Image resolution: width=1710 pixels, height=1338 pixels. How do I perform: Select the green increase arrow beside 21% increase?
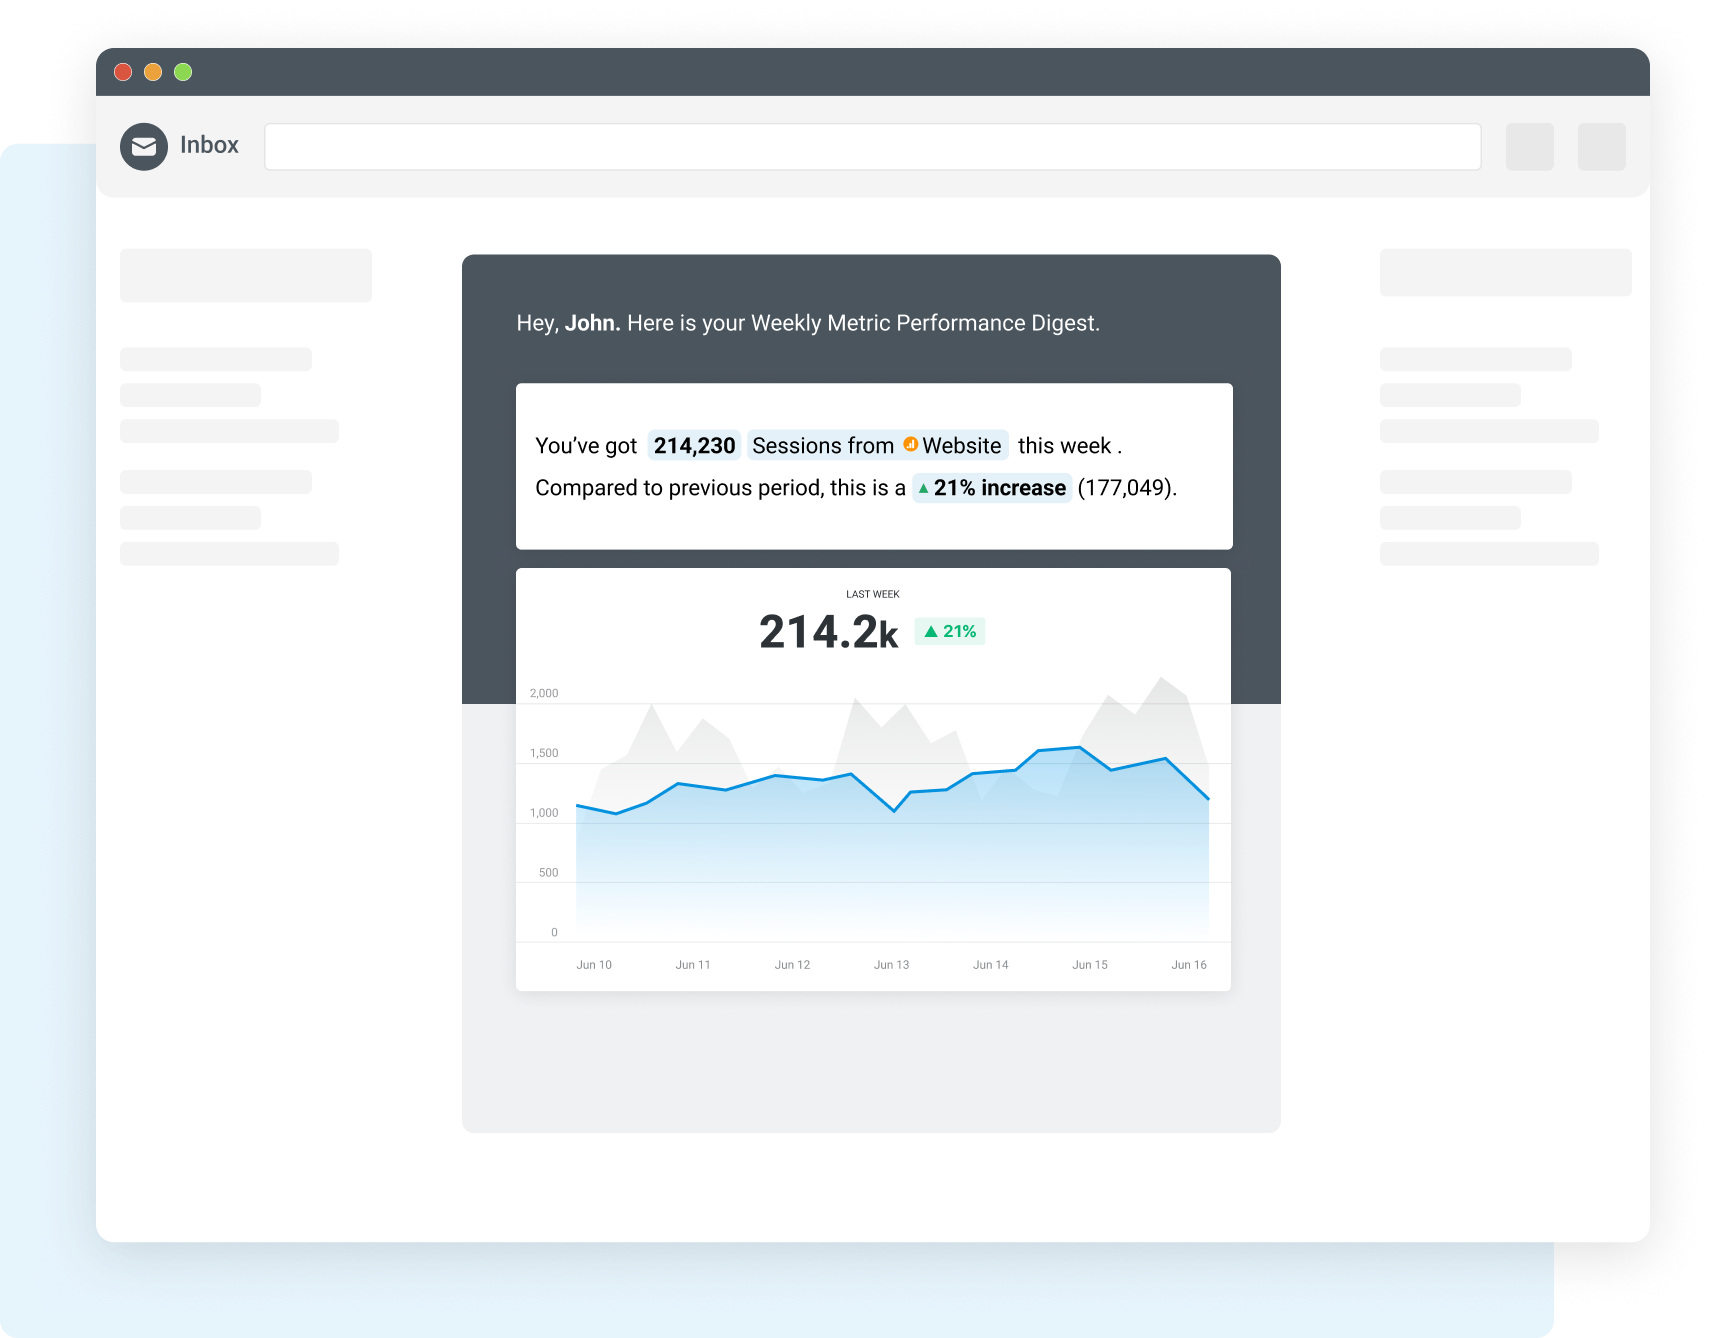923,488
